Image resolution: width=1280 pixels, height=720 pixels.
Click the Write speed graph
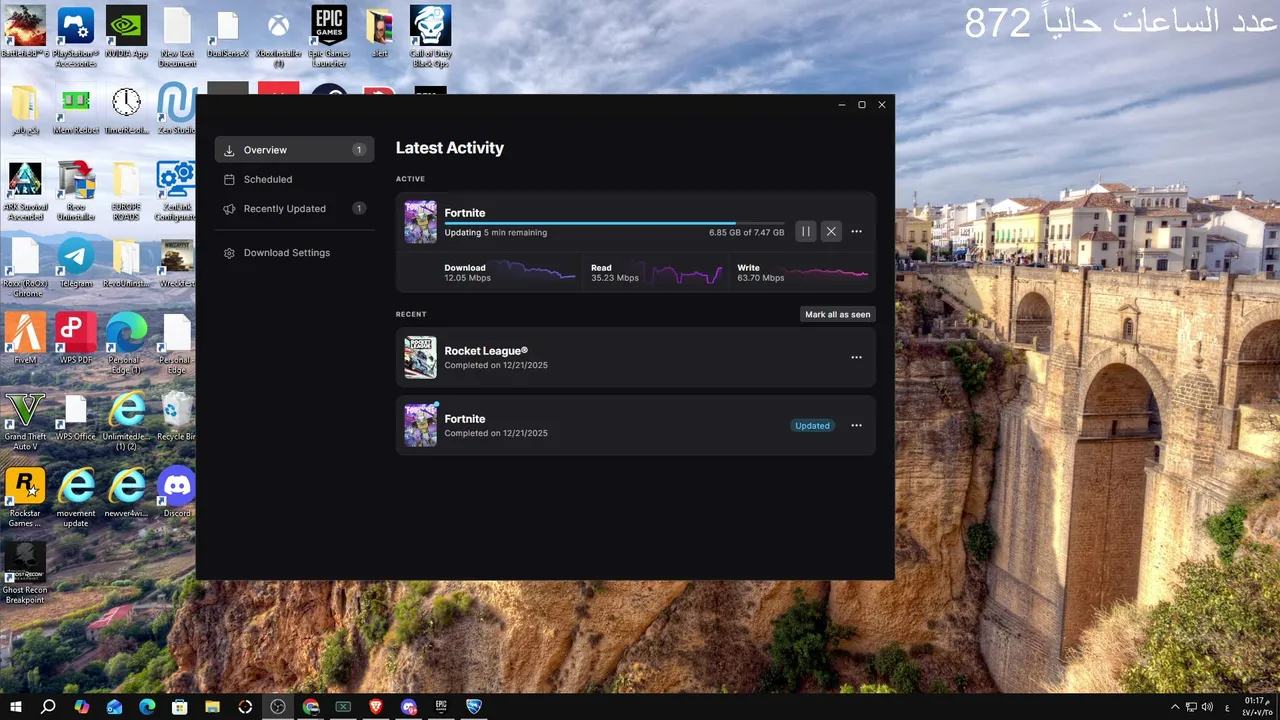tap(828, 272)
